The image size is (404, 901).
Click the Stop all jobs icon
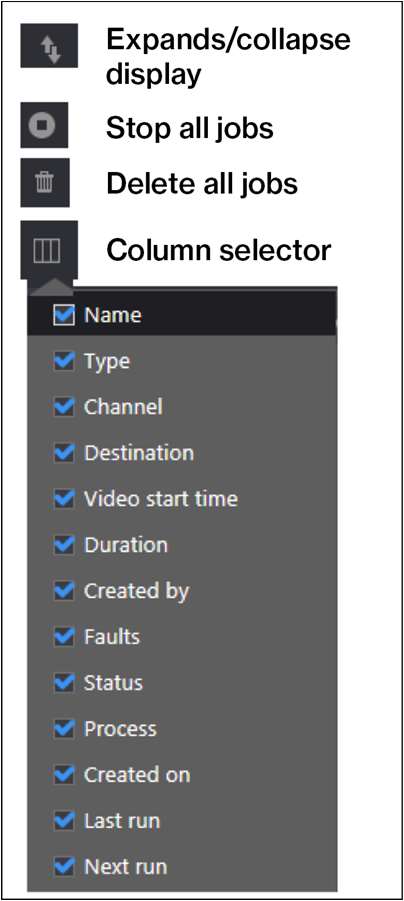[44, 125]
